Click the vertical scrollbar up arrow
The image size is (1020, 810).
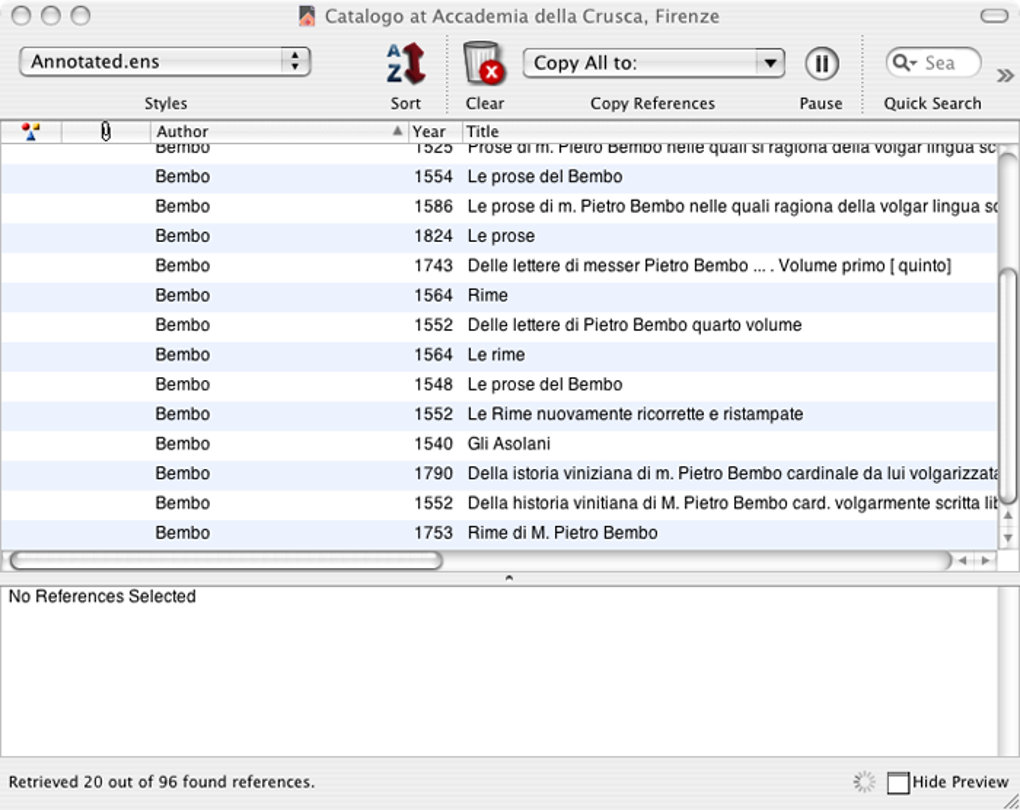click(x=1008, y=516)
